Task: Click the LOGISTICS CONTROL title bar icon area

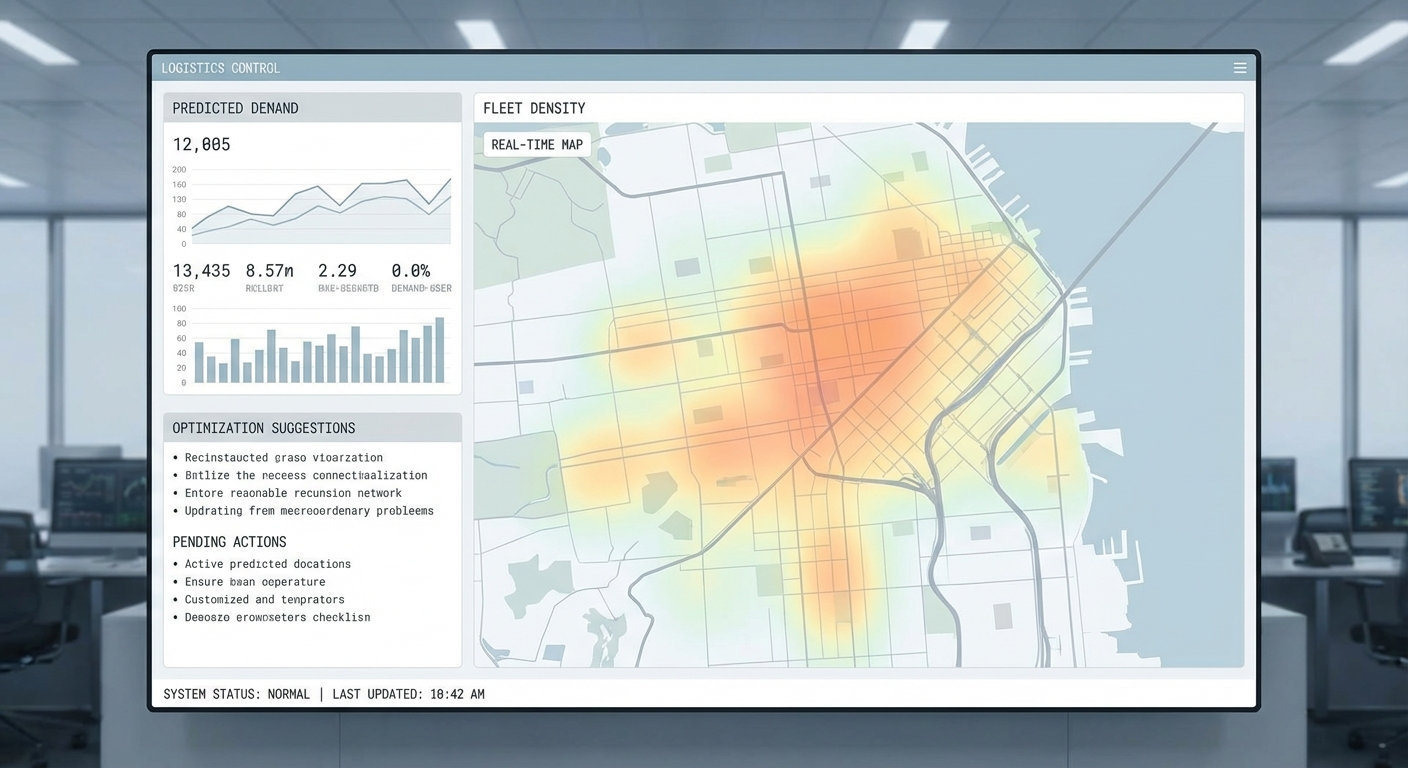Action: [x=221, y=67]
